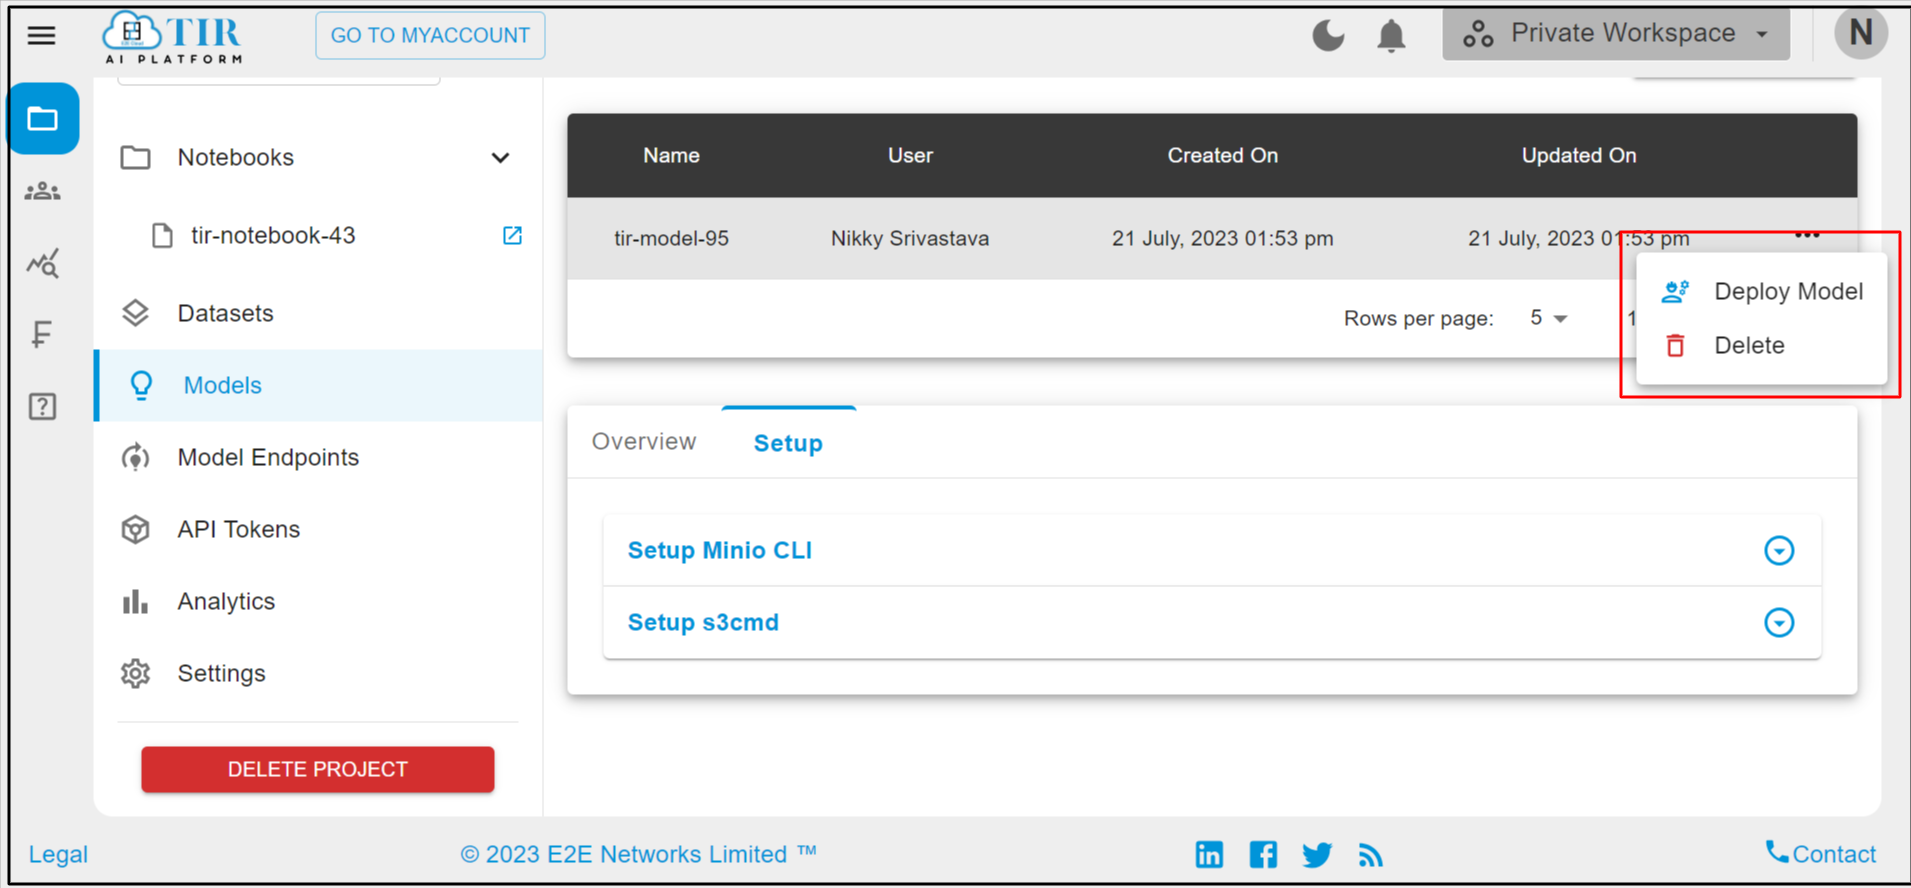Click the User column header
Screen dimensions: 1911x888
click(x=910, y=155)
